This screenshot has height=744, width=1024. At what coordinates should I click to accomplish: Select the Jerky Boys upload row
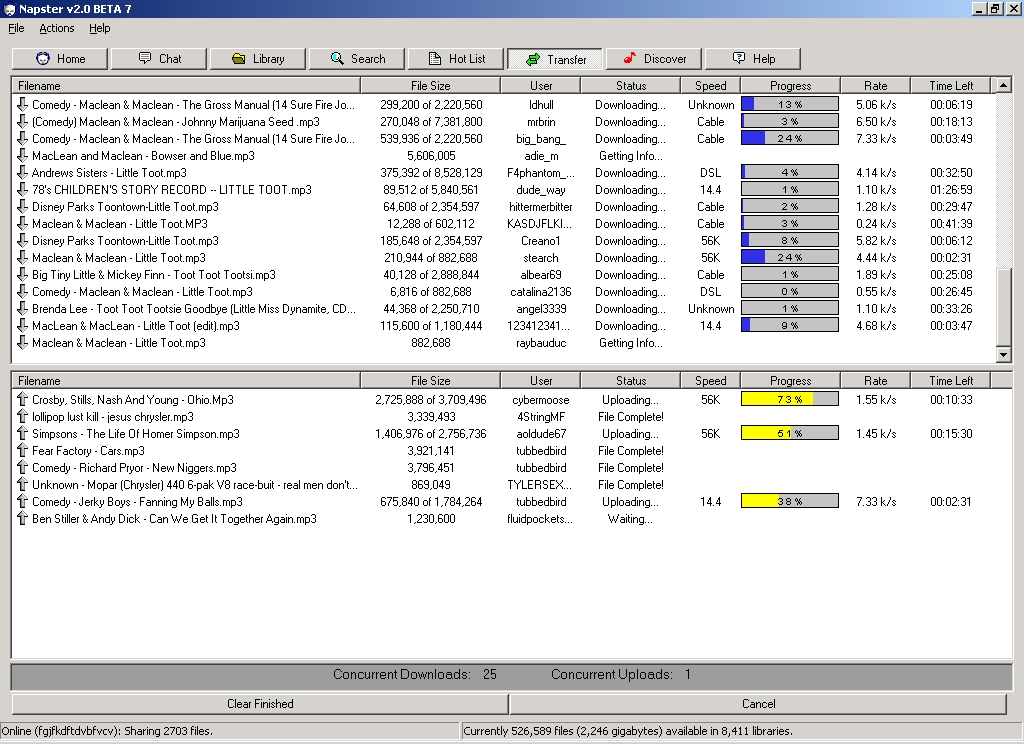(137, 502)
